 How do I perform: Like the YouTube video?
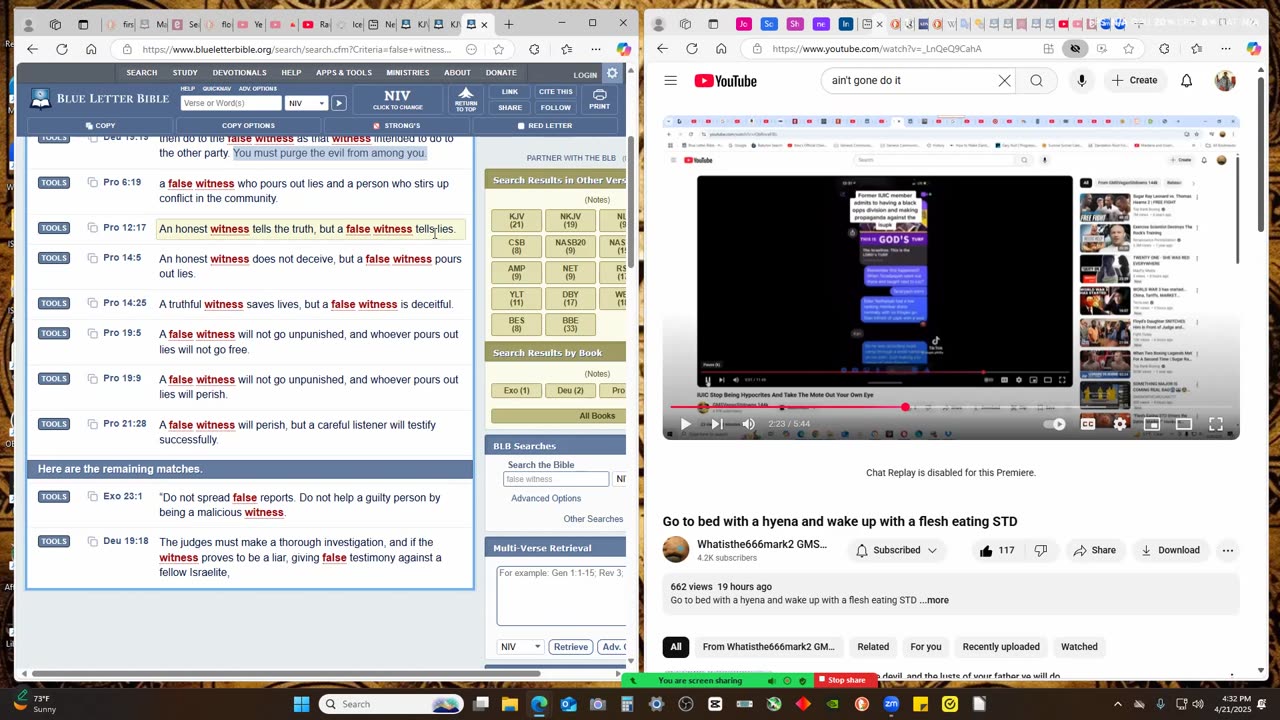pos(998,550)
